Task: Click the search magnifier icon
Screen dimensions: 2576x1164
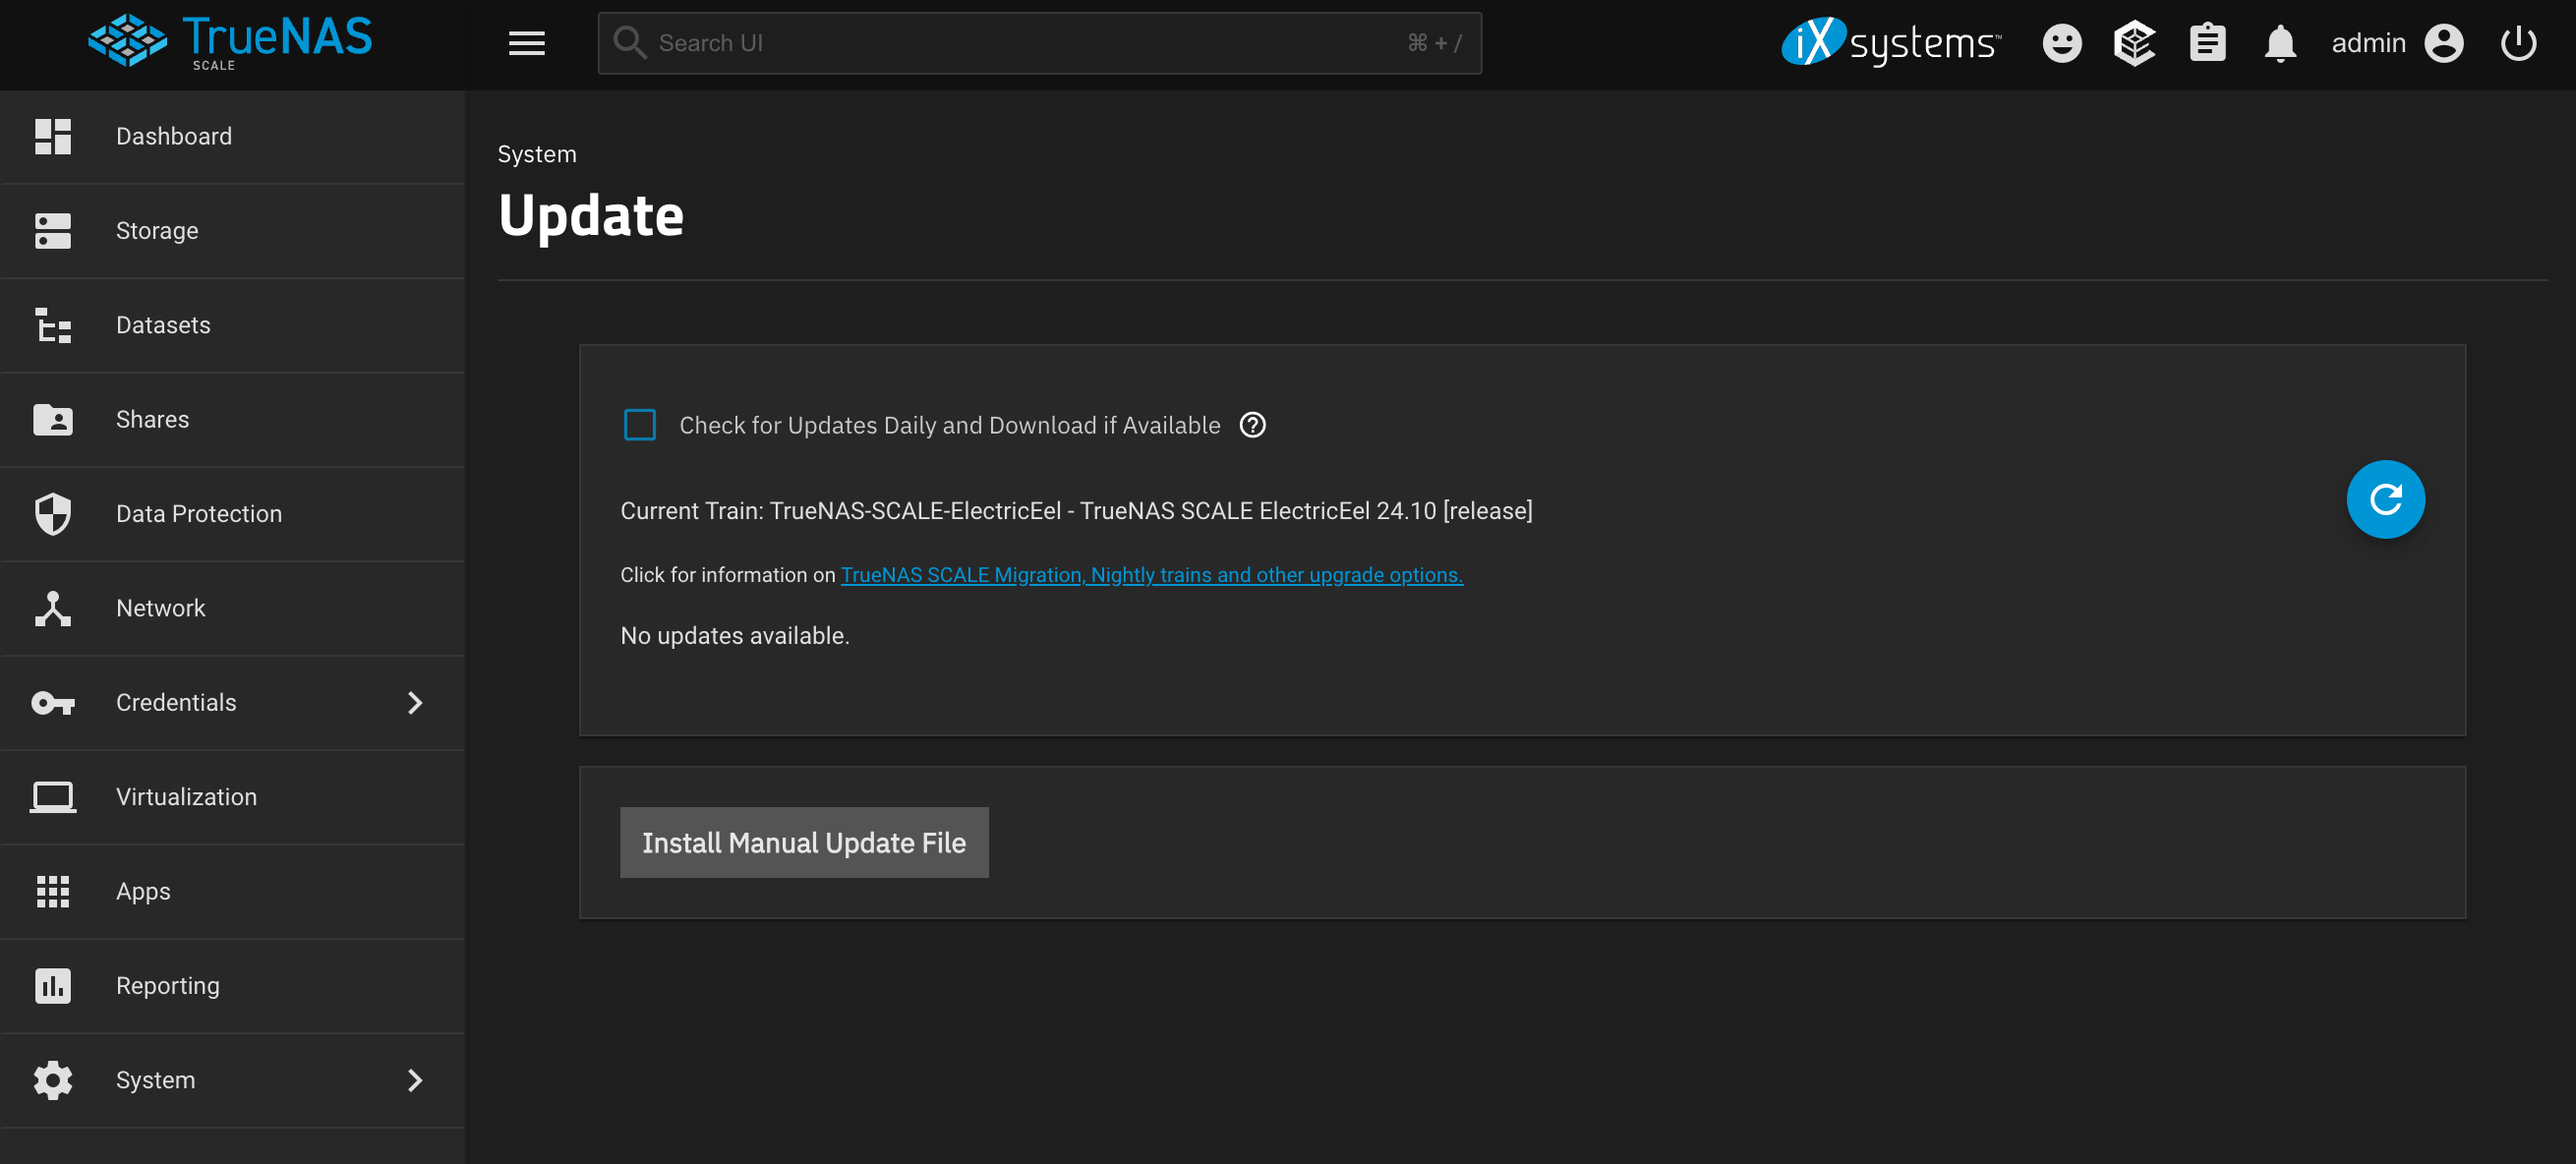Action: 629,43
